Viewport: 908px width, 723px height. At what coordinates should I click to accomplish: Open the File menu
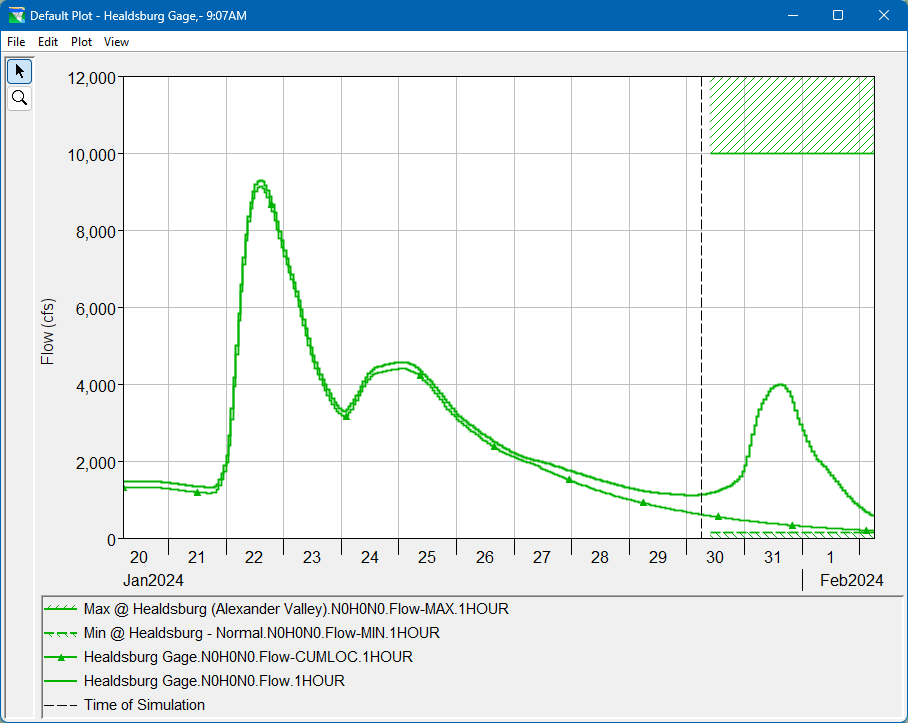(x=16, y=42)
